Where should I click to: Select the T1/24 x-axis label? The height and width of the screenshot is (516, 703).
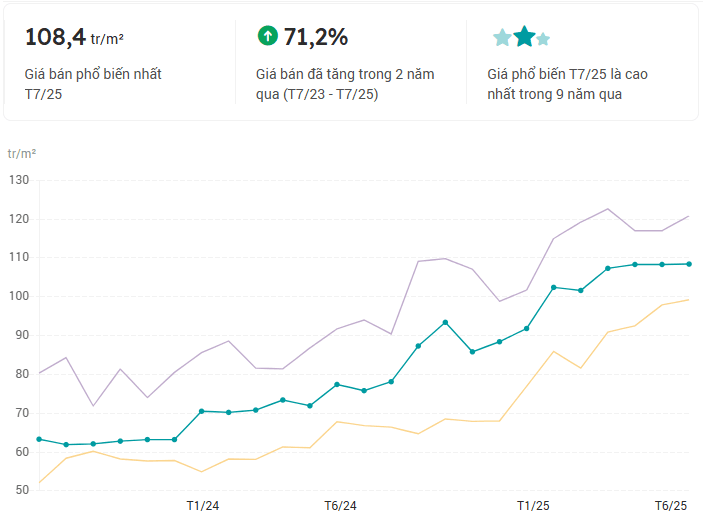[x=203, y=505]
